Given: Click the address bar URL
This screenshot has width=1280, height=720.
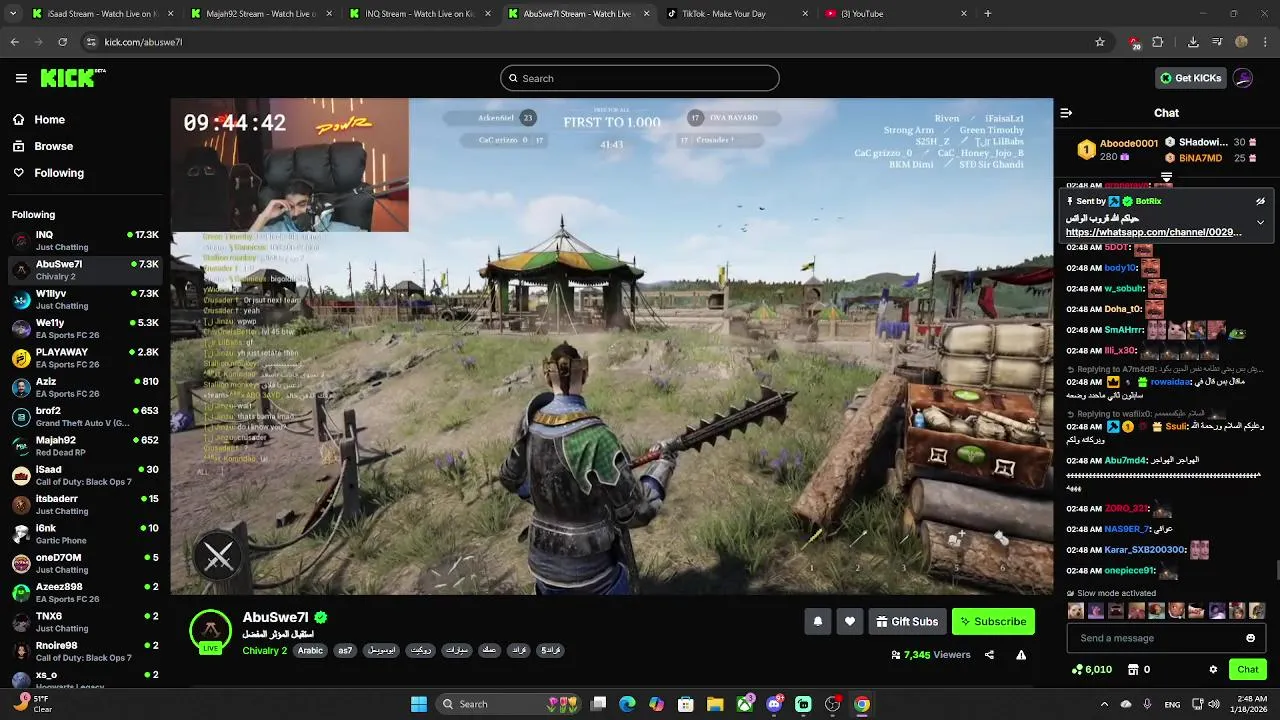Looking at the screenshot, I should pos(143,42).
